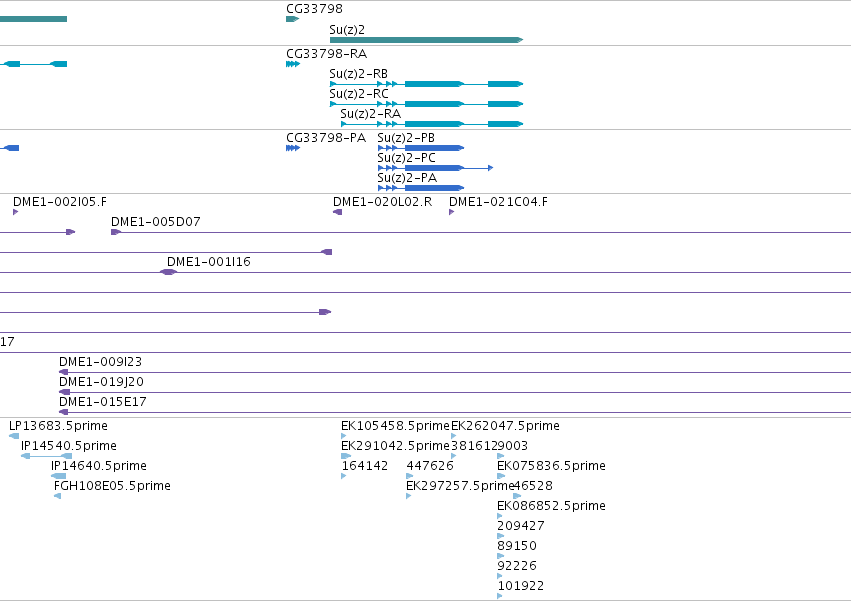
Task: Click the DME1-002I05.F clone label
Action: [x=60, y=202]
